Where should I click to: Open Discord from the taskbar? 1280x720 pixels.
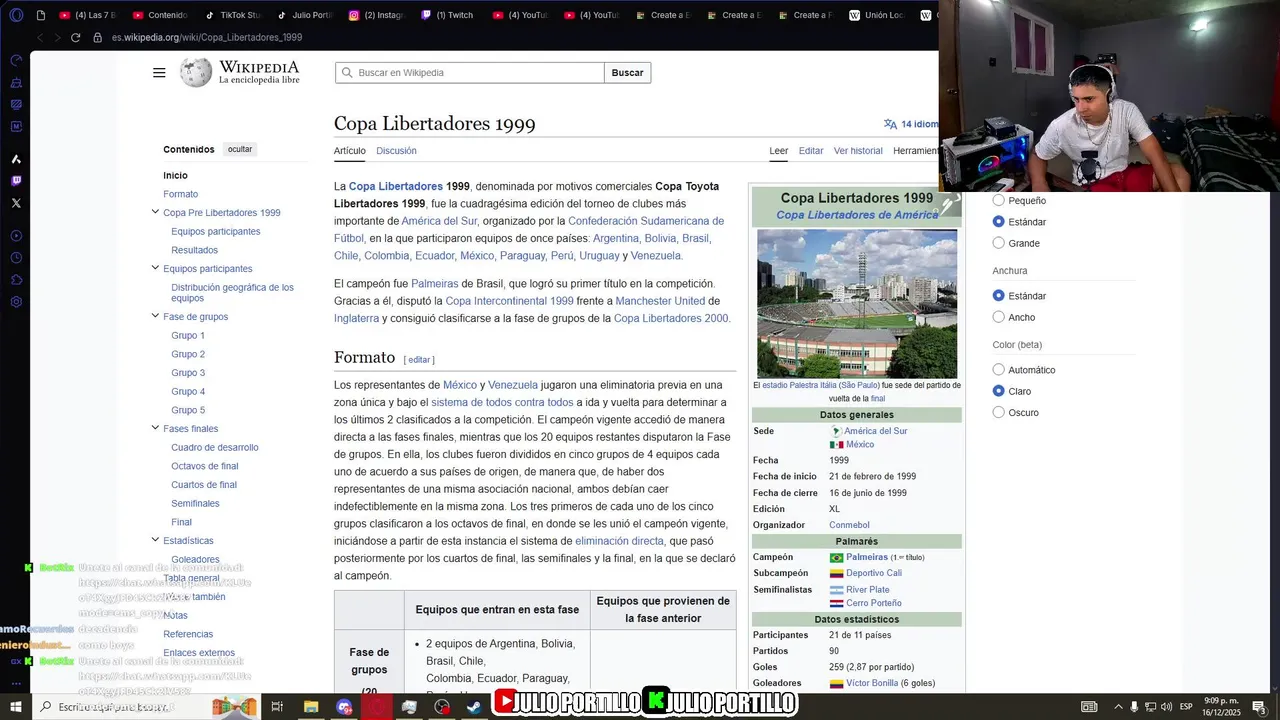[345, 707]
